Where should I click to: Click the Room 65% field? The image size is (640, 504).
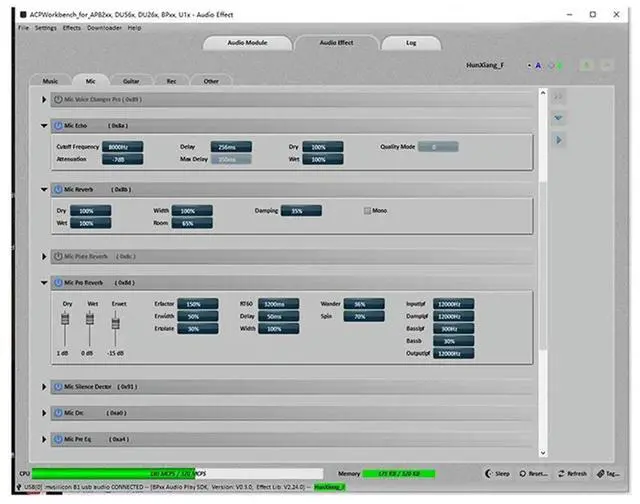pyautogui.click(x=192, y=223)
